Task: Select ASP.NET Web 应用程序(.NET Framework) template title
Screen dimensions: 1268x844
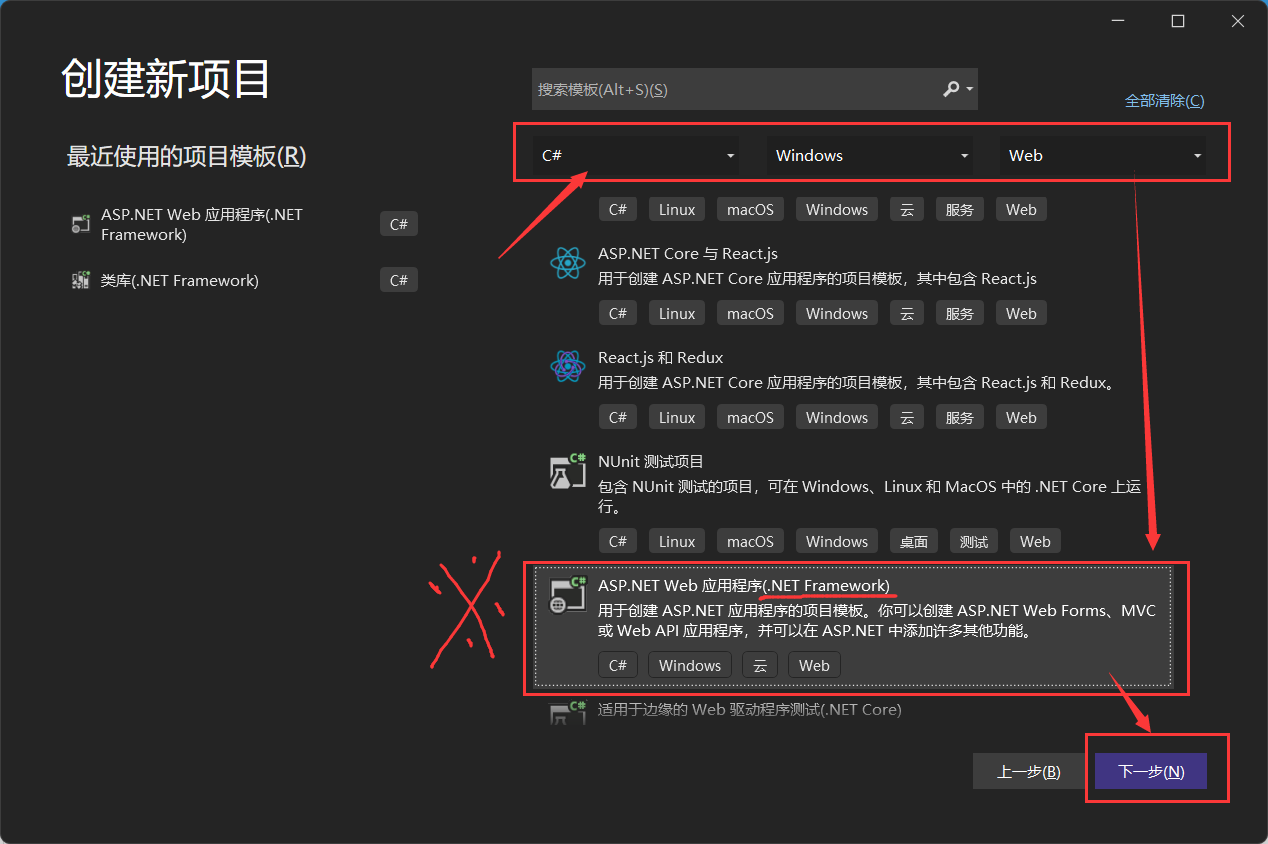Action: [x=743, y=585]
